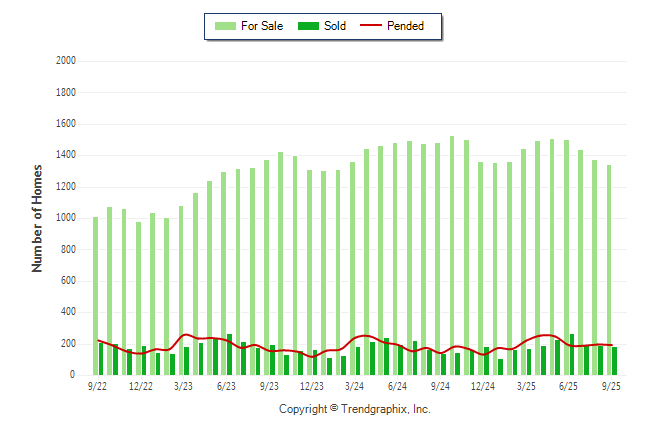Select the first For Sale bar at 9/22

pyautogui.click(x=95, y=290)
